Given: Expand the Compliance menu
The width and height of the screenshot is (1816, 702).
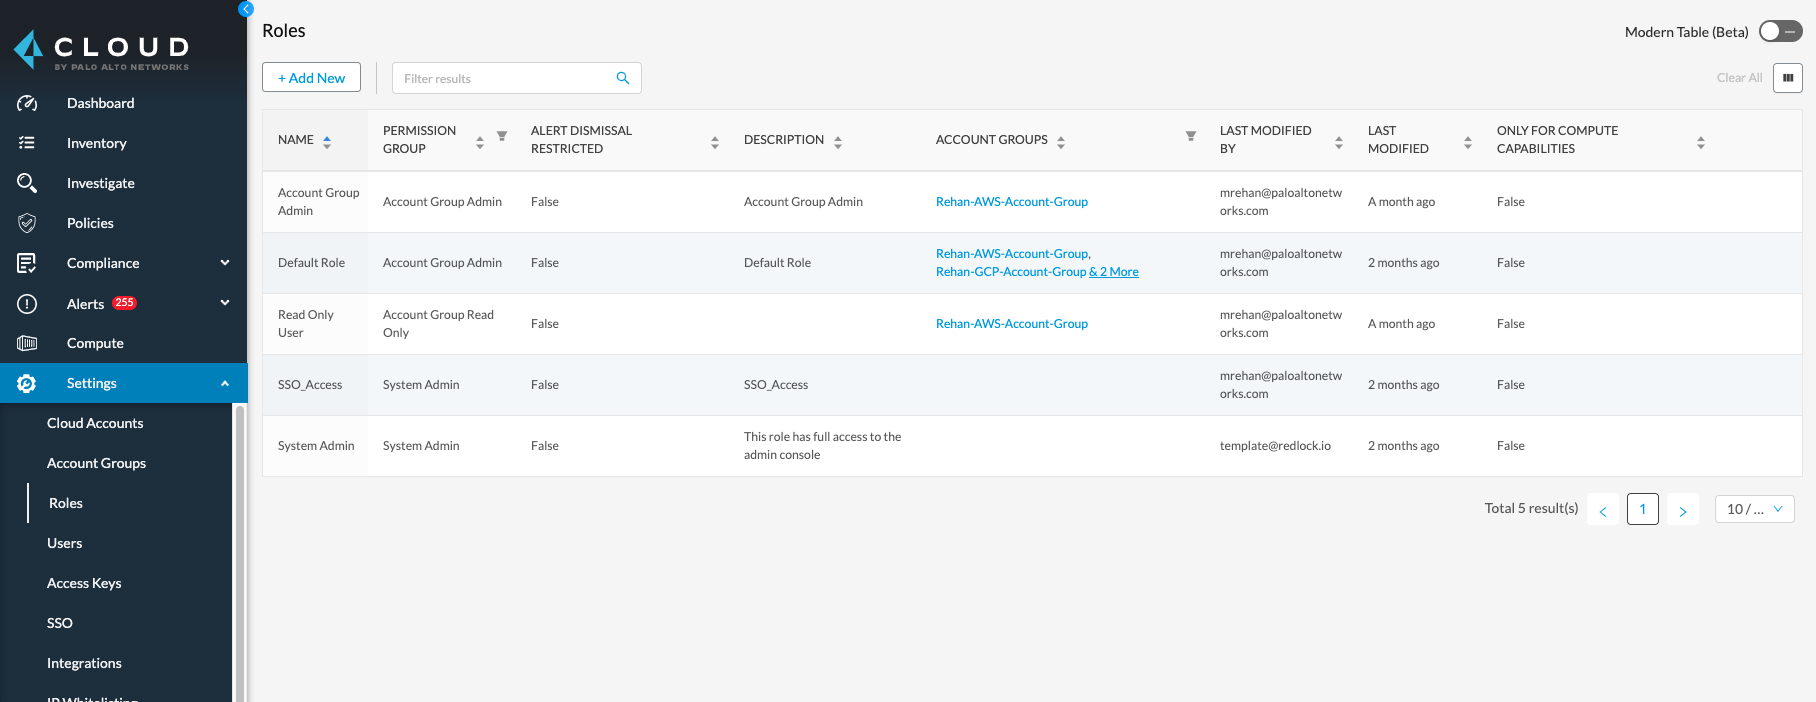Looking at the screenshot, I should tap(225, 263).
